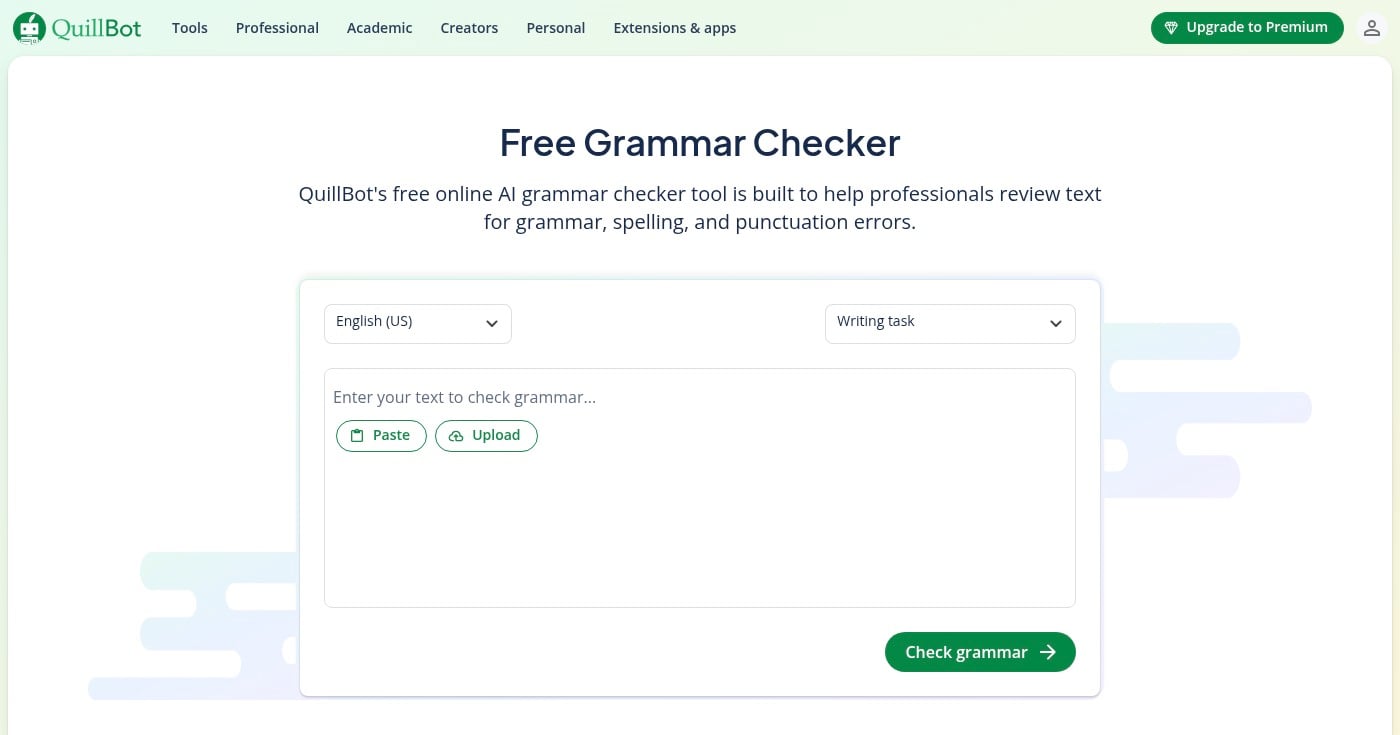The image size is (1400, 735).
Task: Click the cloud icon inside the Upload button
Action: 456,435
